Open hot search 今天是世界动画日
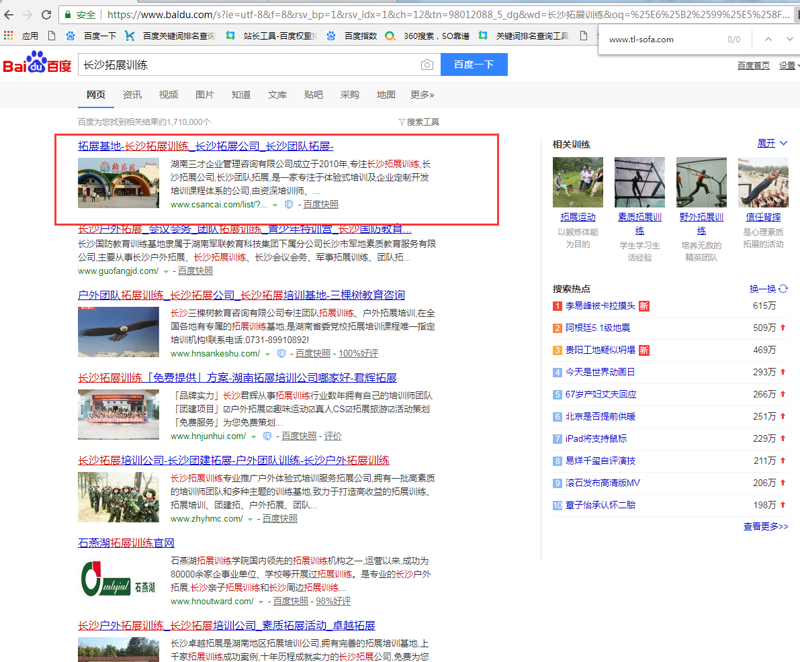This screenshot has width=800, height=662. [x=600, y=372]
